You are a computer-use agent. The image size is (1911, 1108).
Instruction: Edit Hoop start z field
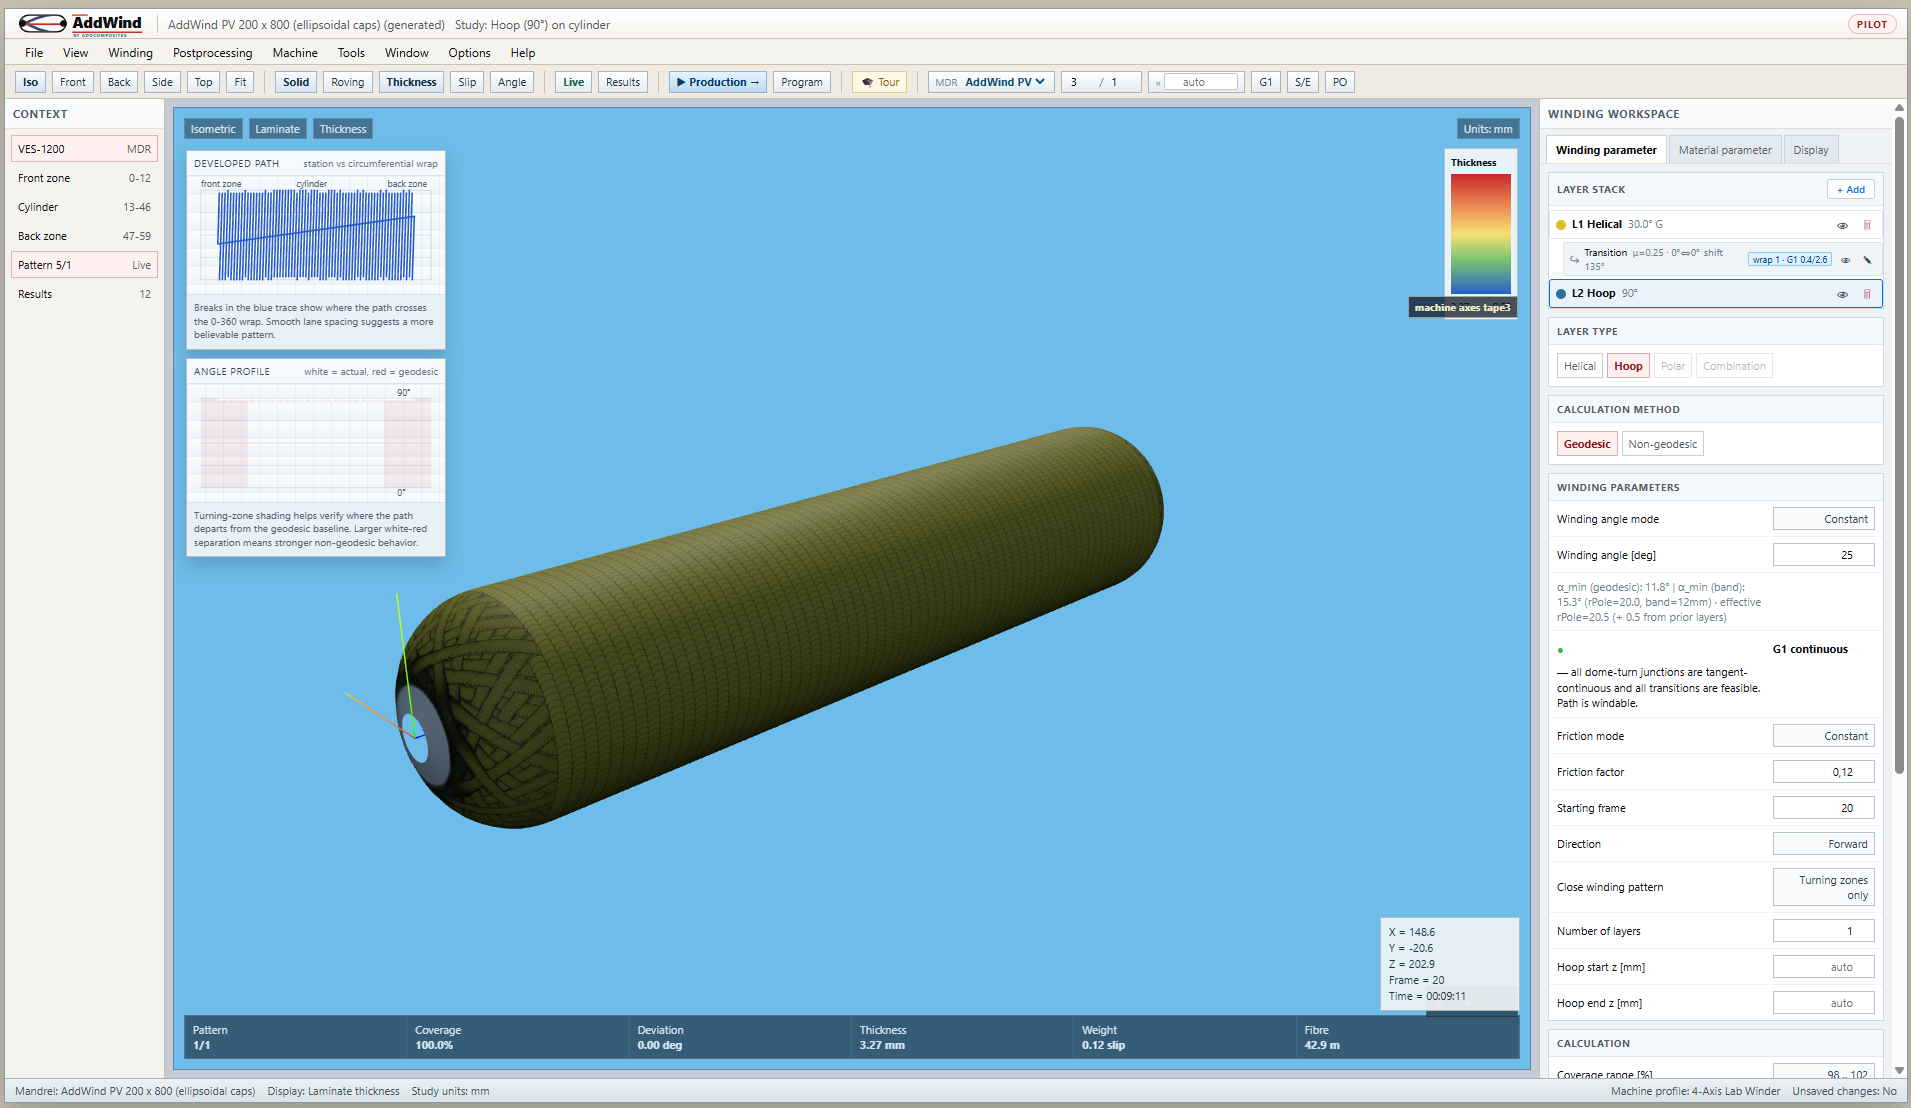(x=1823, y=967)
